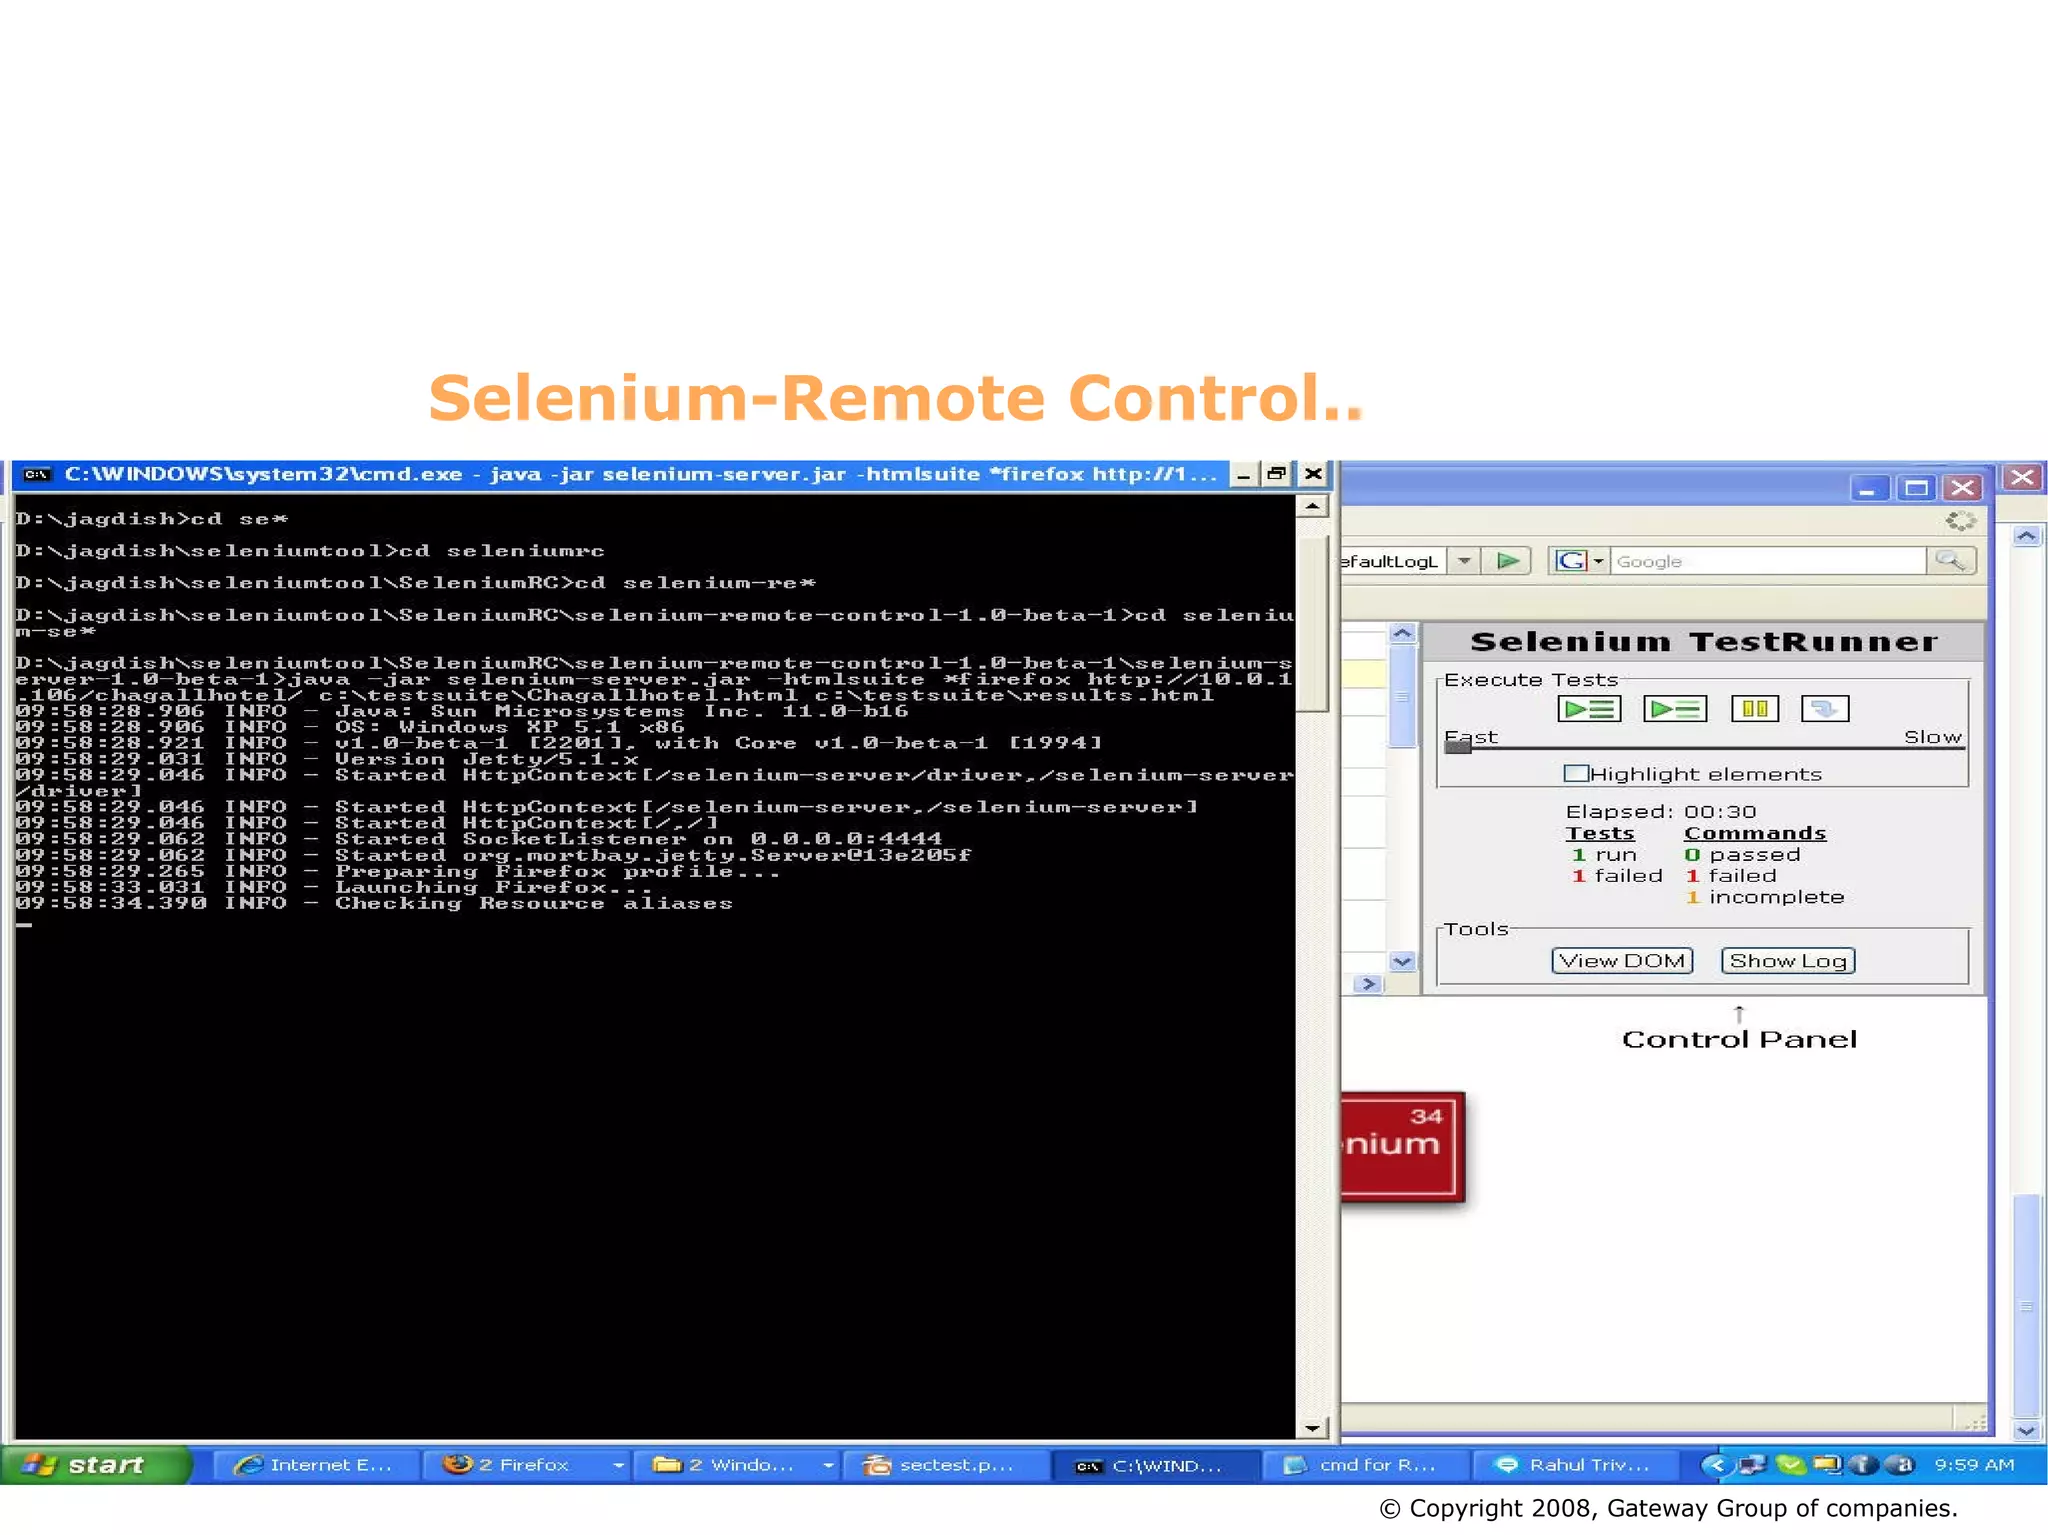Image resolution: width=2048 pixels, height=1535 pixels.
Task: Adjust the Fast-Slow speed slider handle
Action: (1458, 745)
